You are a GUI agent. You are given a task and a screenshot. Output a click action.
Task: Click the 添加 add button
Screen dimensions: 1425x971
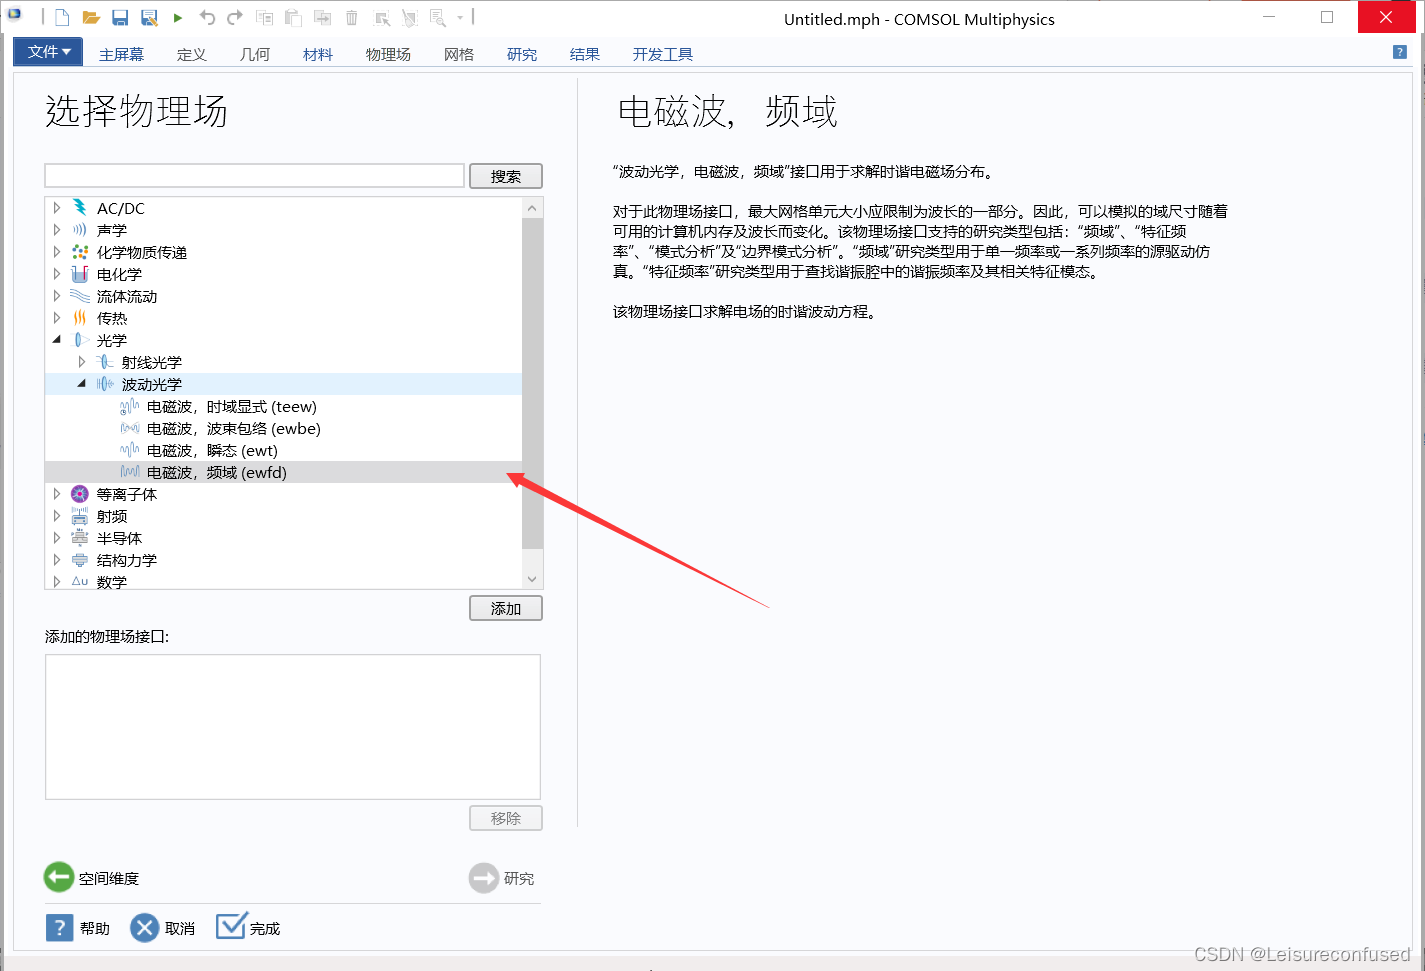[x=506, y=608]
